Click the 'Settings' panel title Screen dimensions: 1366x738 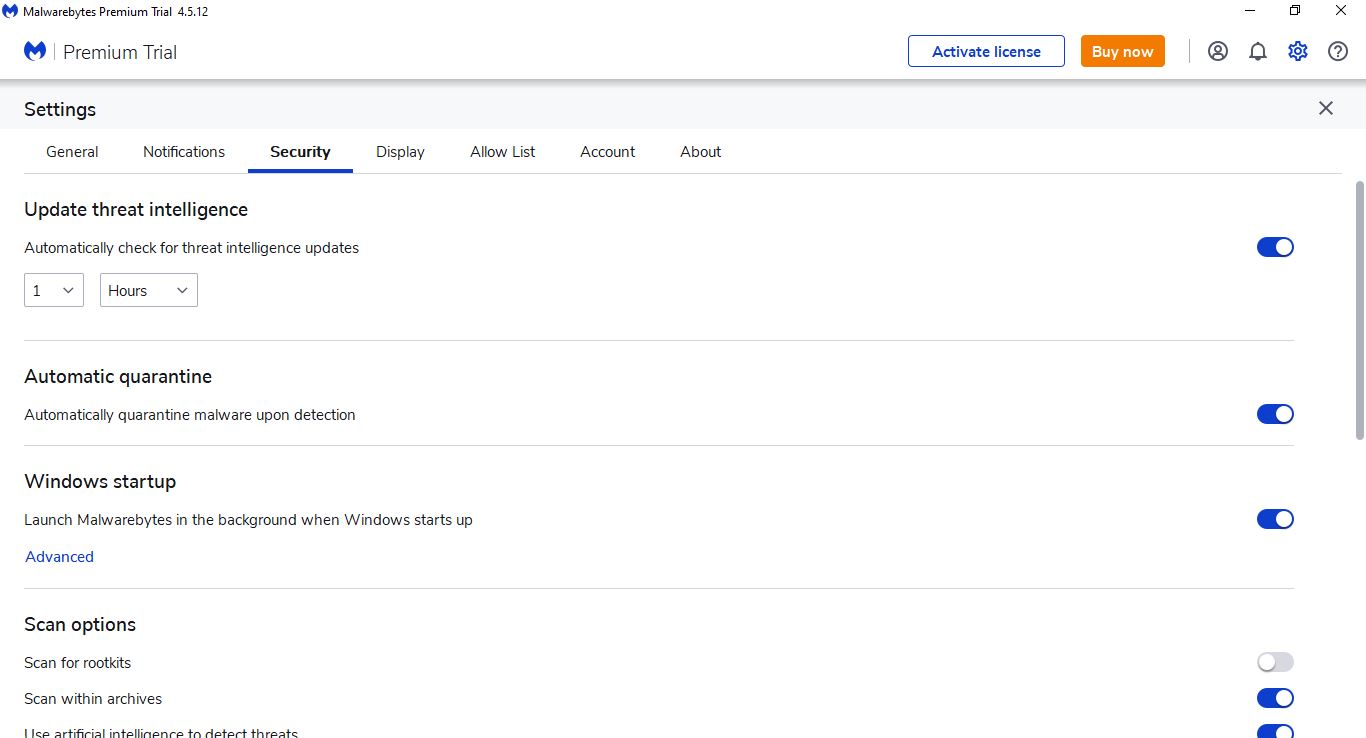[60, 109]
